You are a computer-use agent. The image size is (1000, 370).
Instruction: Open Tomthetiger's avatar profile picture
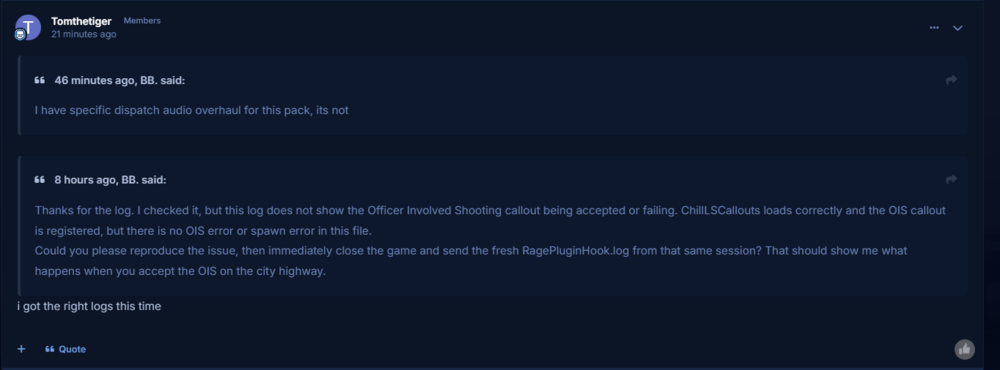(x=28, y=27)
